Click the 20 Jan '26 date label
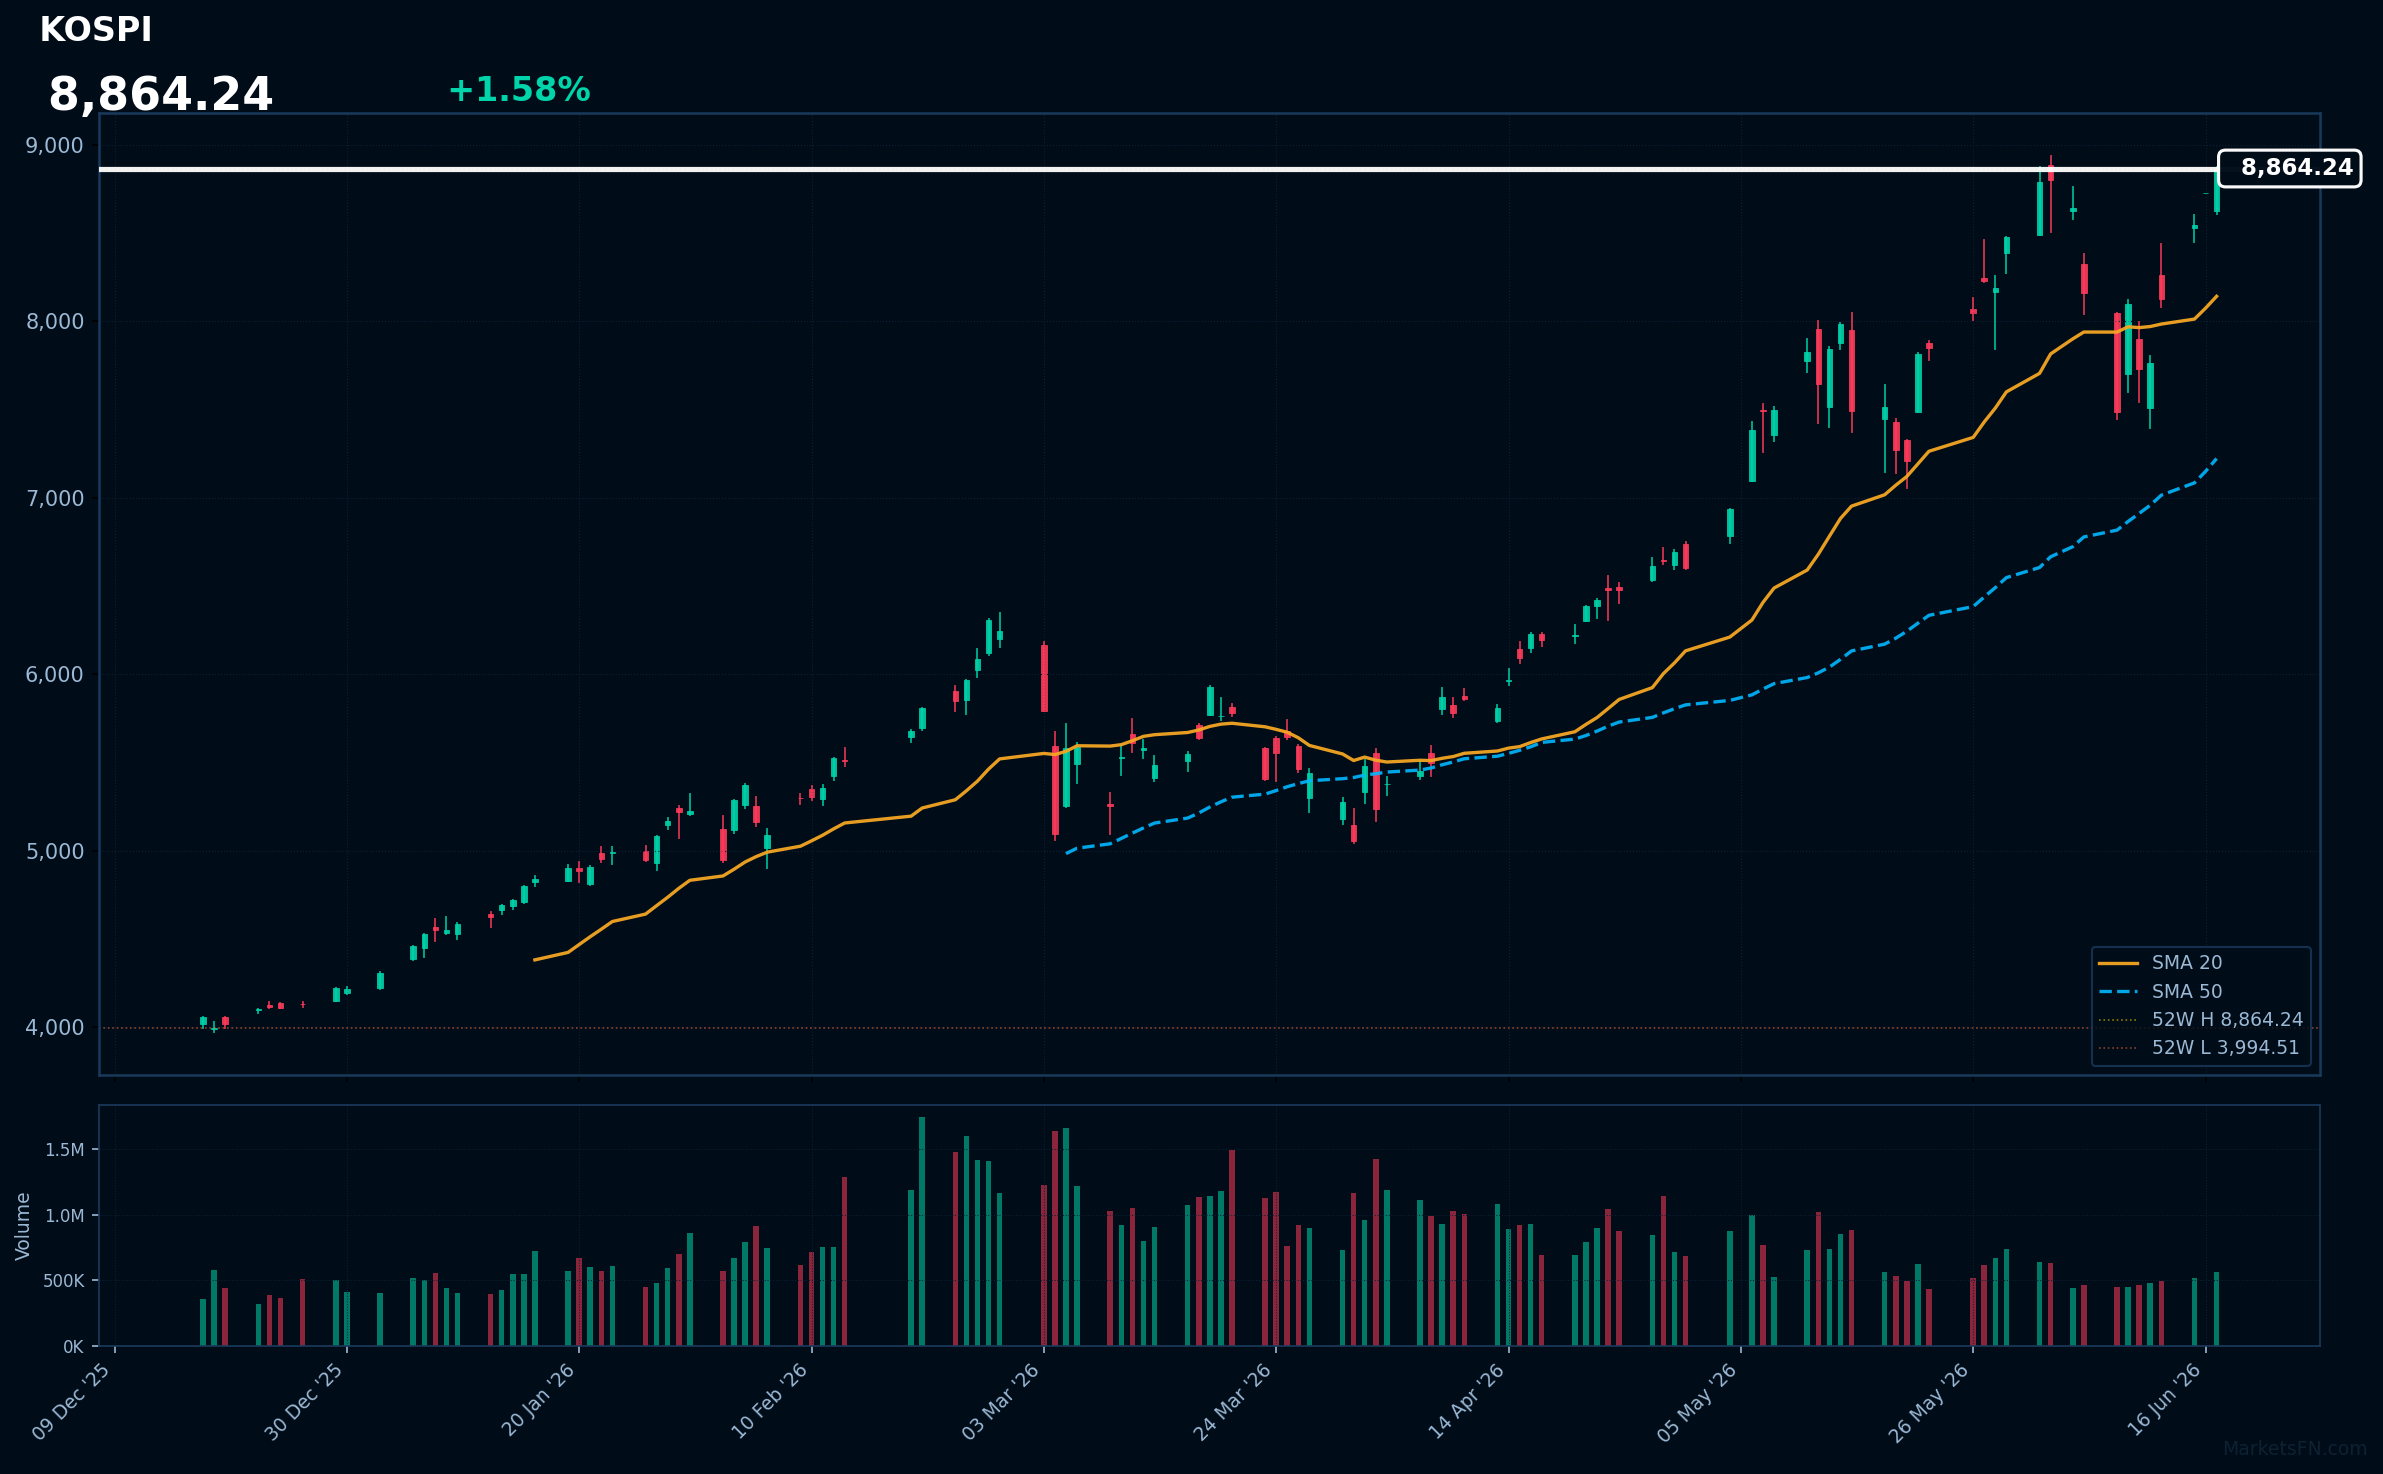2383x1474 pixels. tap(537, 1400)
